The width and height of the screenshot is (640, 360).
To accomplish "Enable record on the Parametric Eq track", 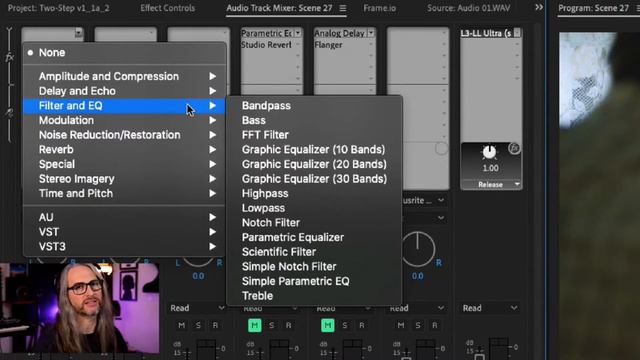I will tap(289, 325).
